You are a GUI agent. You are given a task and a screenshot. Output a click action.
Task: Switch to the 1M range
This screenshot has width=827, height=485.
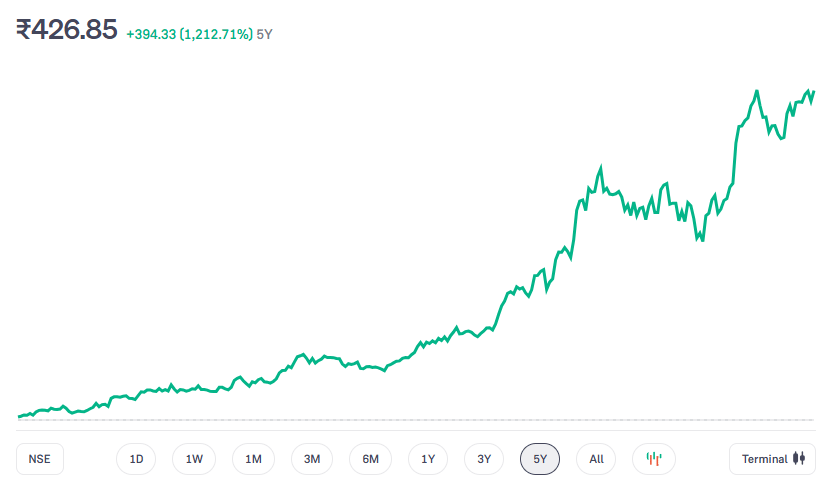tap(253, 459)
